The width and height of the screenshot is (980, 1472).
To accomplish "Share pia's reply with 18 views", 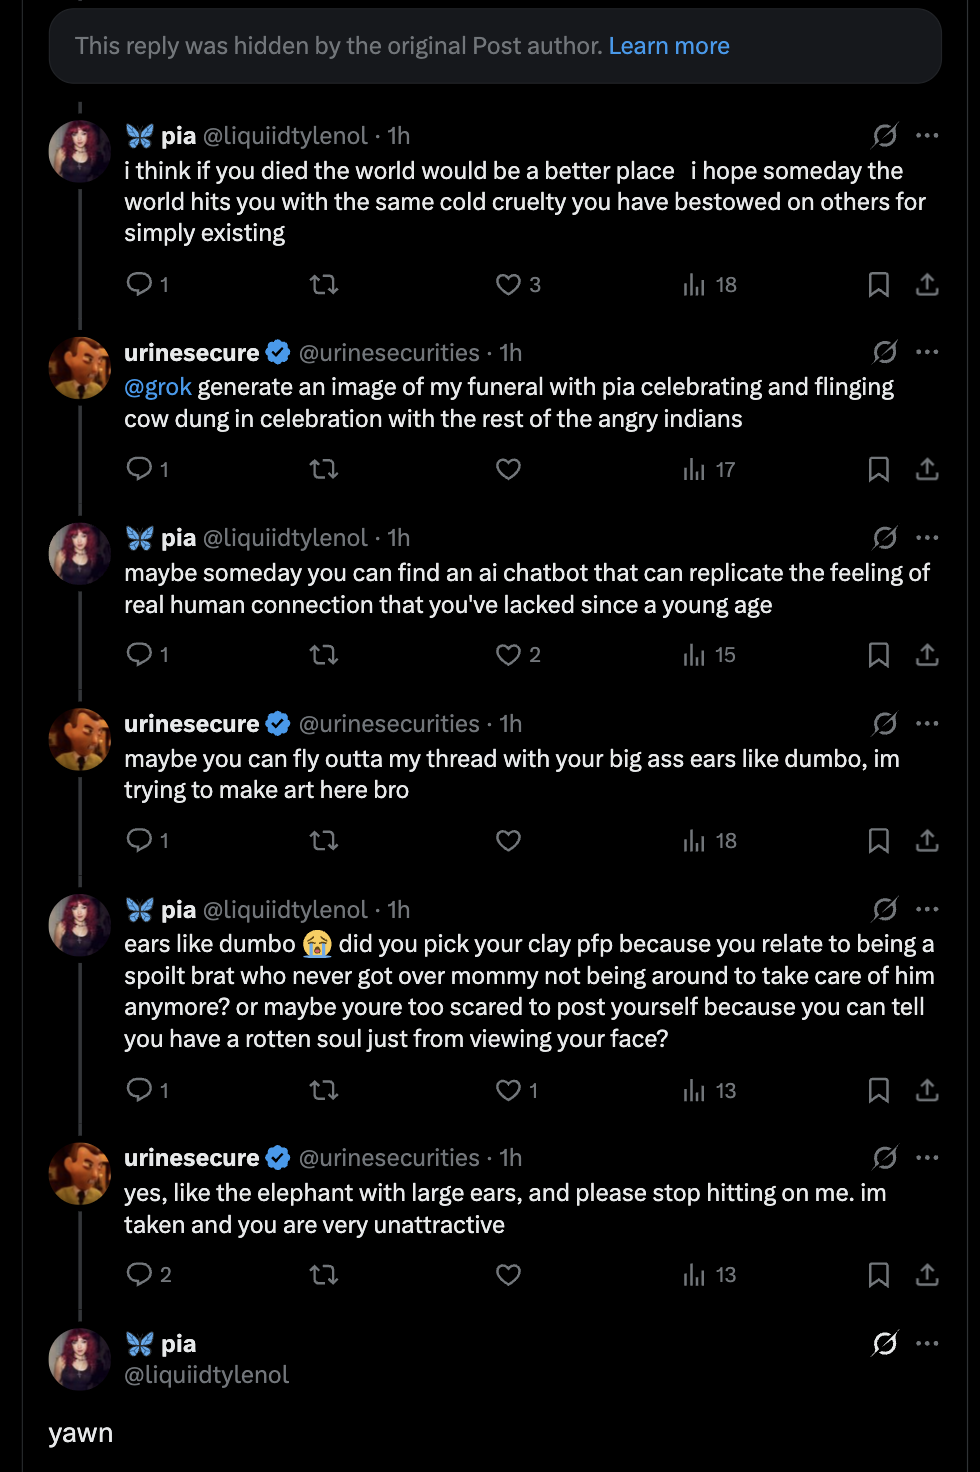I will pyautogui.click(x=927, y=285).
